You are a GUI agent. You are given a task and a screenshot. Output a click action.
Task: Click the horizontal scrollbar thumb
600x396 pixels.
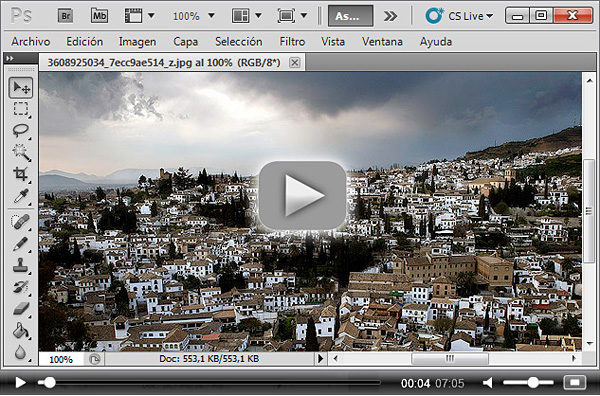tap(450, 359)
